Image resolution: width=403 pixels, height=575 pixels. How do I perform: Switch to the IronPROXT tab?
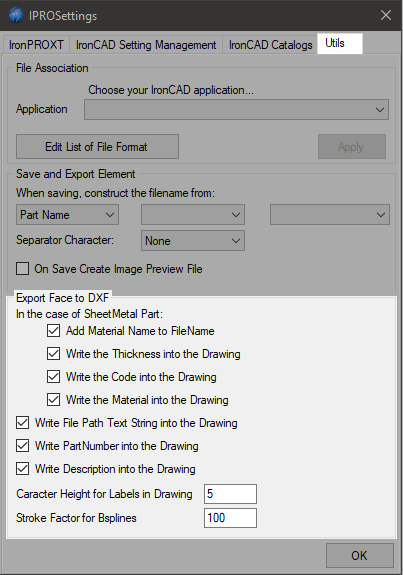tap(36, 45)
